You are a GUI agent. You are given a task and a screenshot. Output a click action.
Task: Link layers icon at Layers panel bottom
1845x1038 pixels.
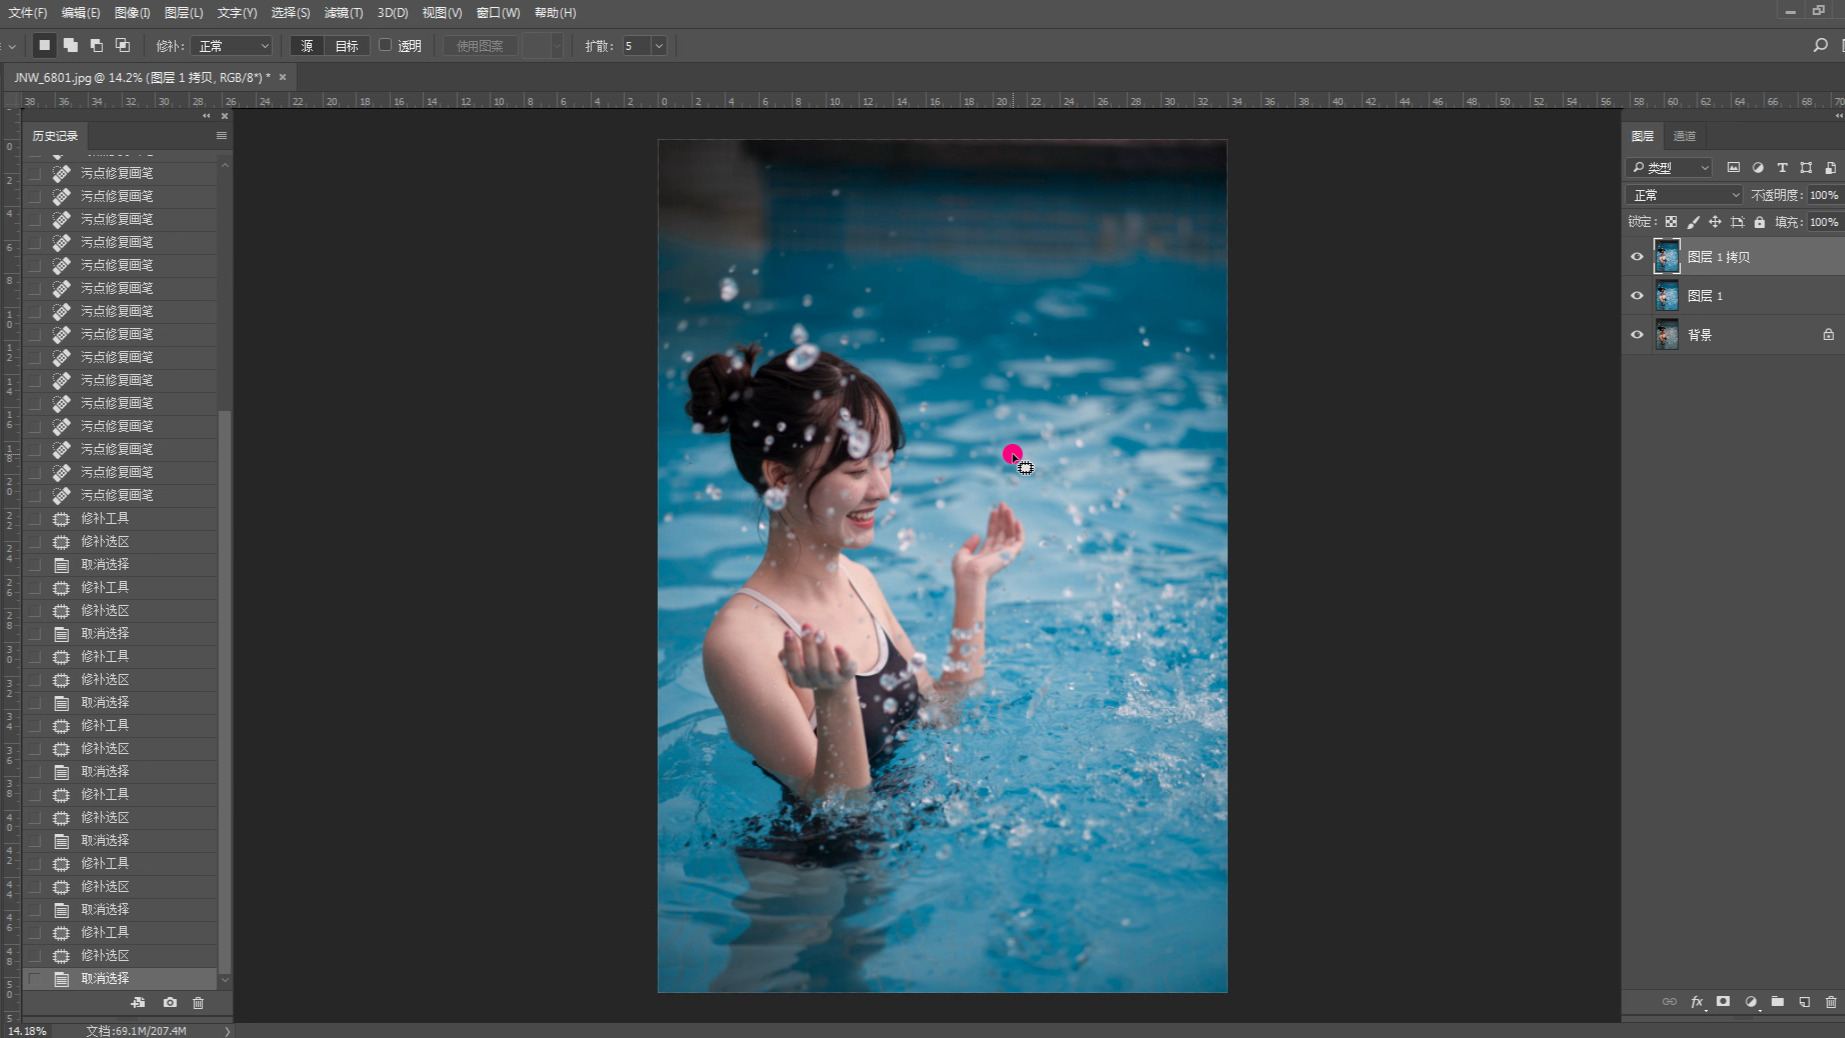[x=1669, y=1001]
